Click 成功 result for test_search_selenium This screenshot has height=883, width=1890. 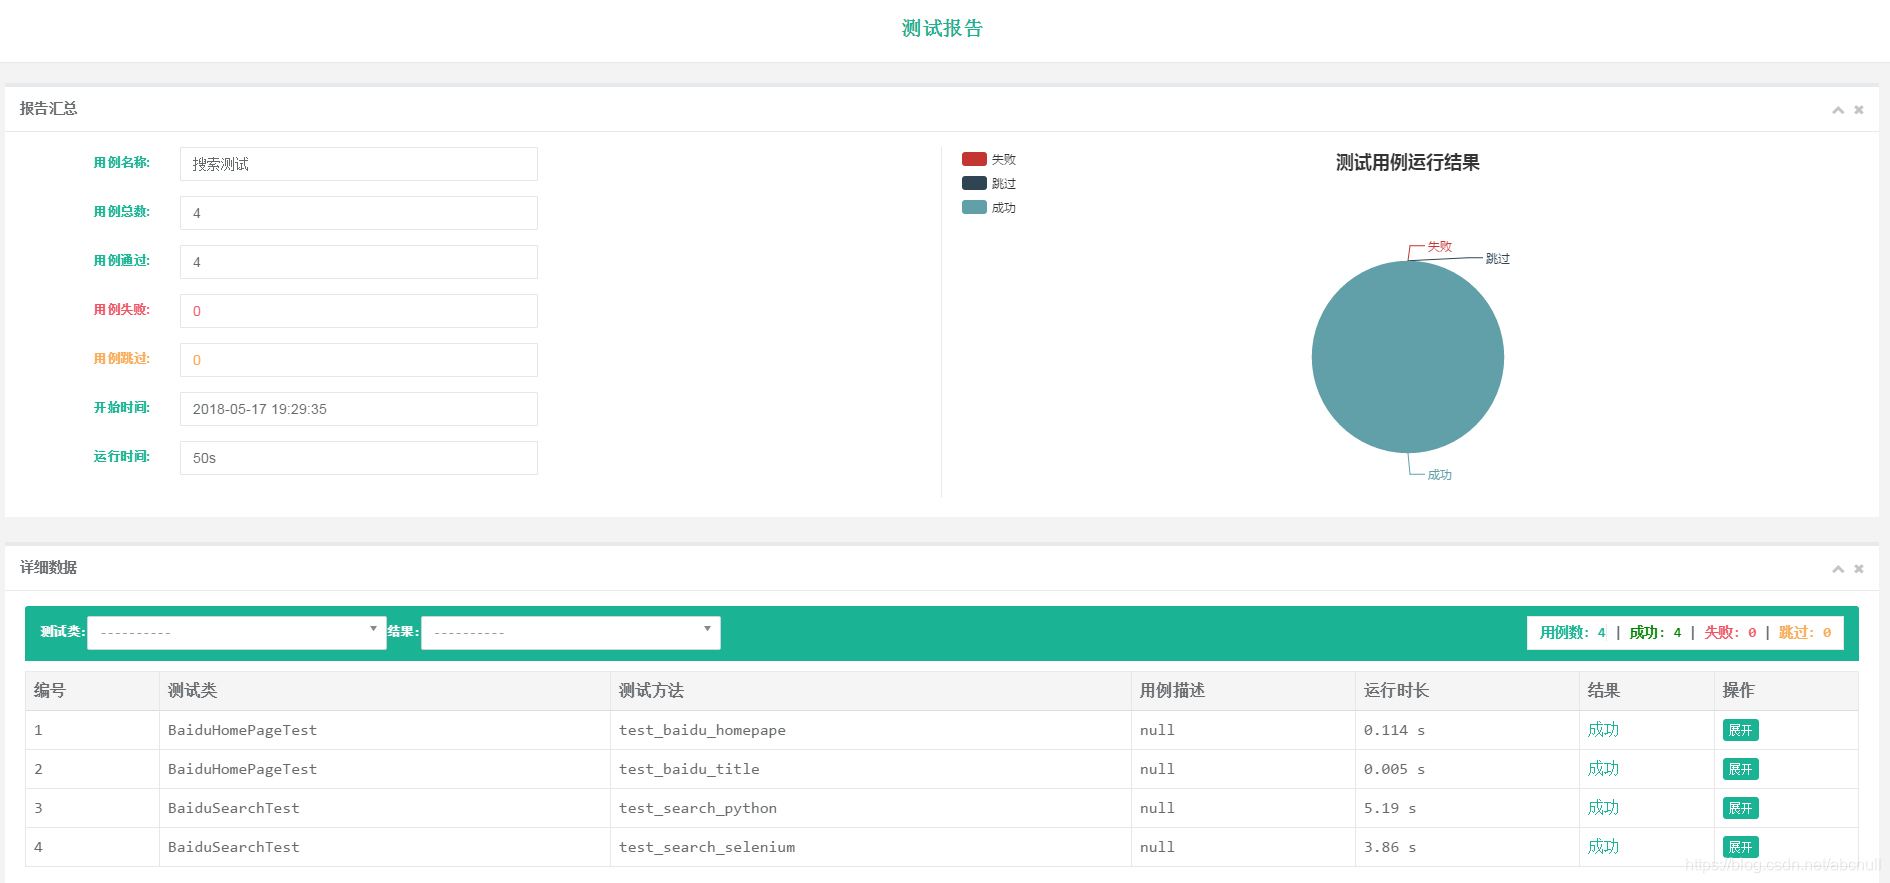click(x=1603, y=847)
